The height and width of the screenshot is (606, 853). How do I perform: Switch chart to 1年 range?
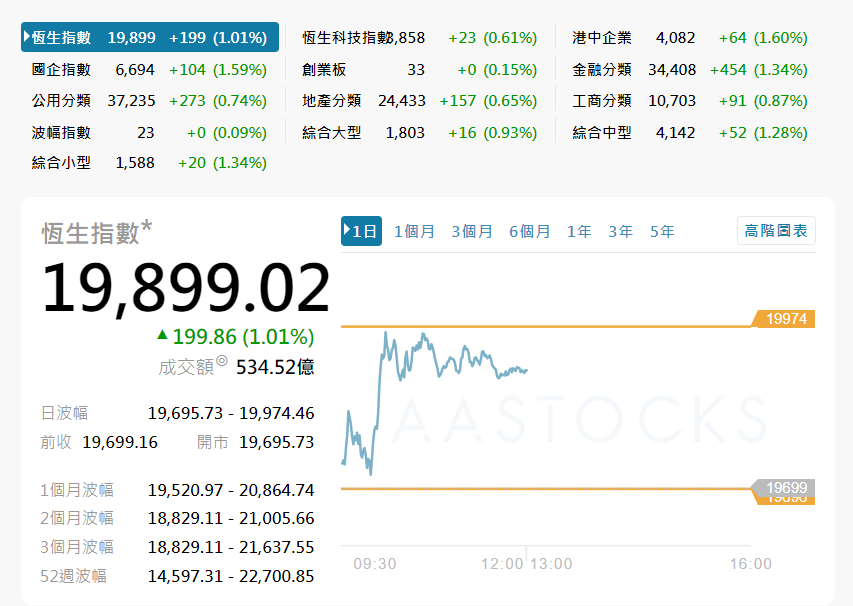(579, 231)
